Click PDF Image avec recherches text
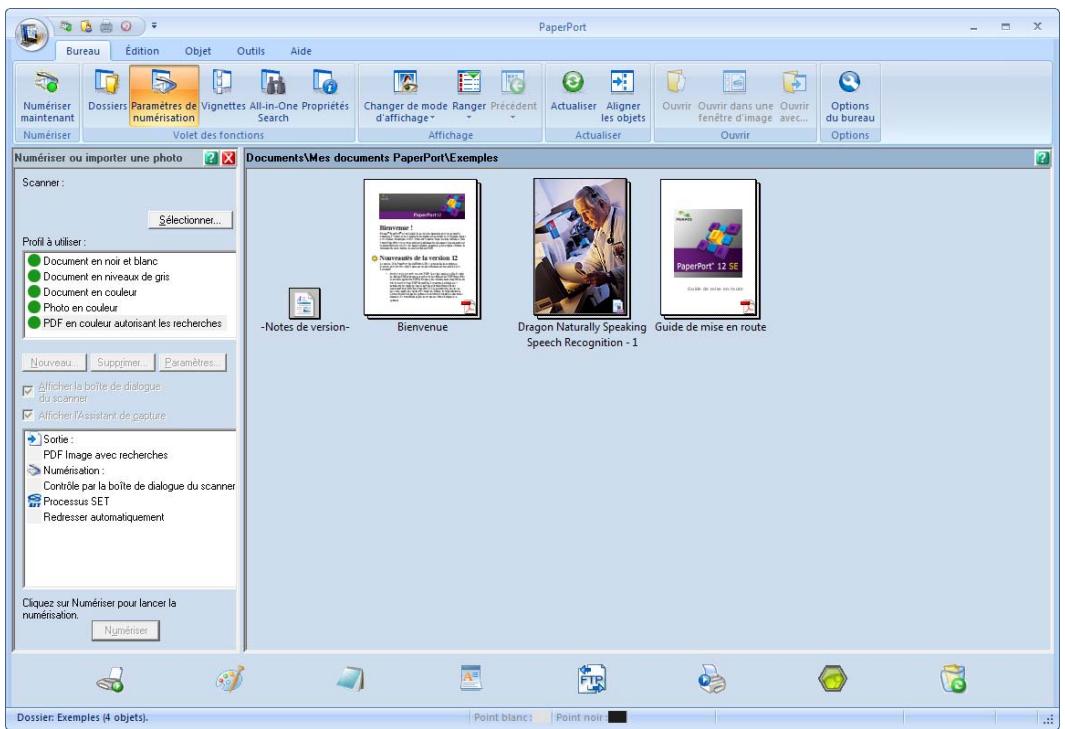 105,455
